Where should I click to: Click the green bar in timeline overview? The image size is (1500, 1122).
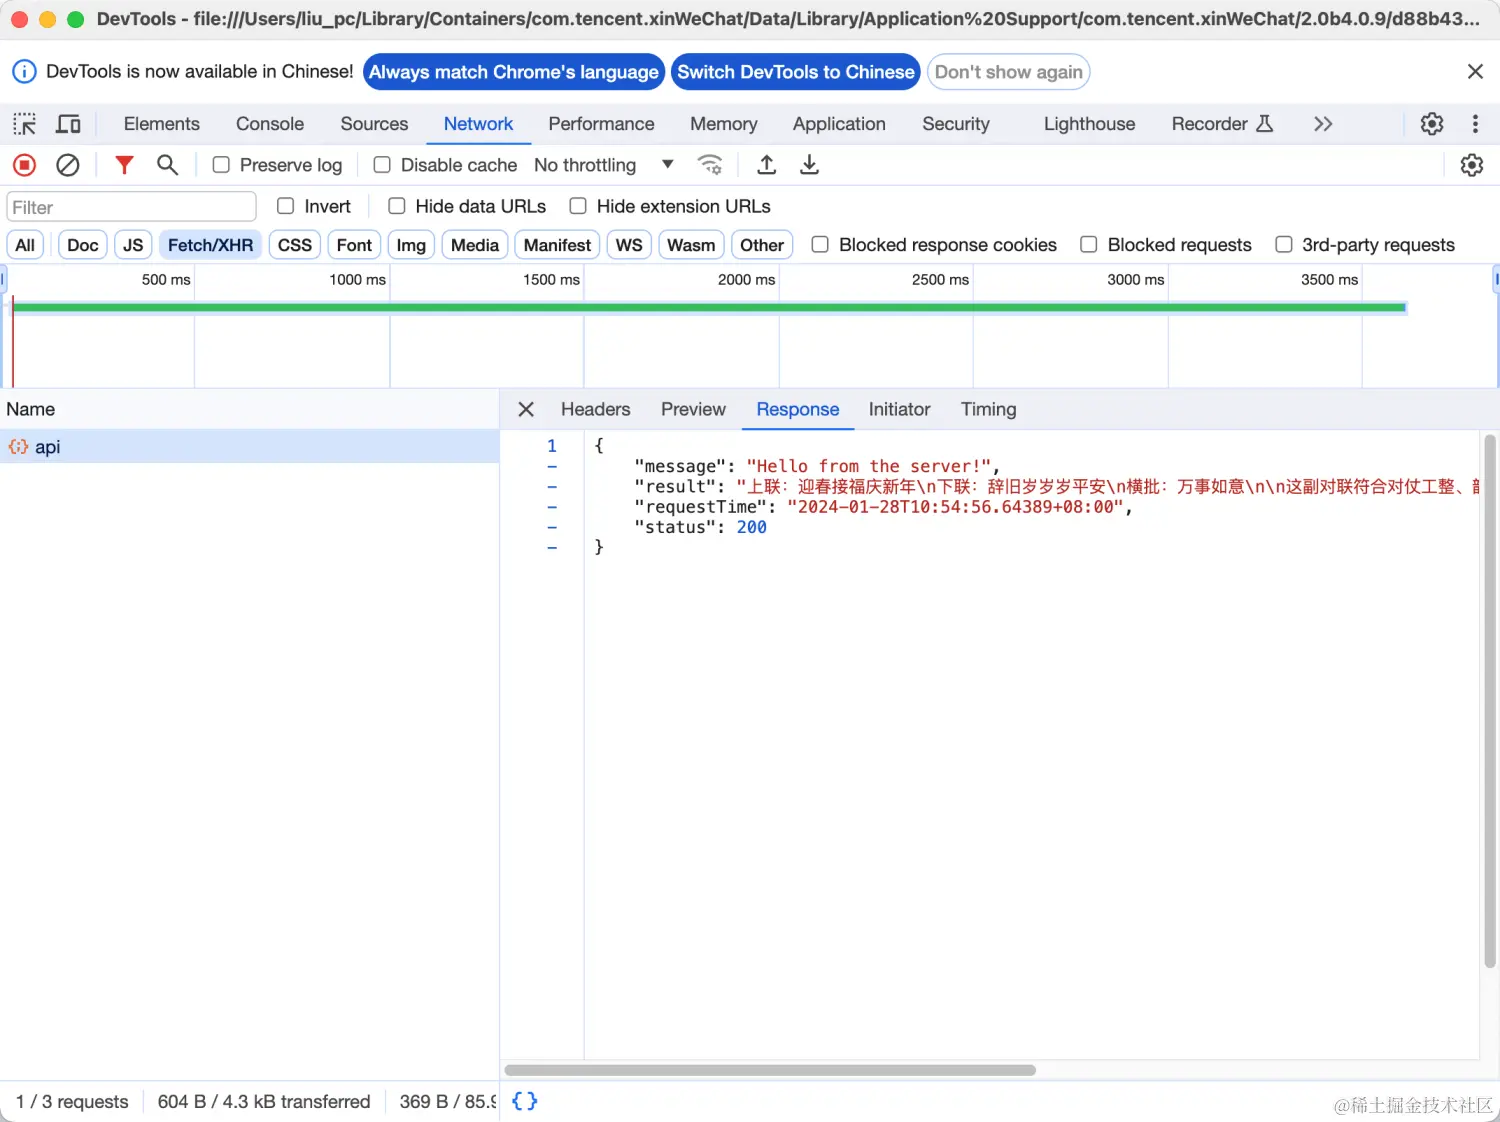[x=709, y=308]
